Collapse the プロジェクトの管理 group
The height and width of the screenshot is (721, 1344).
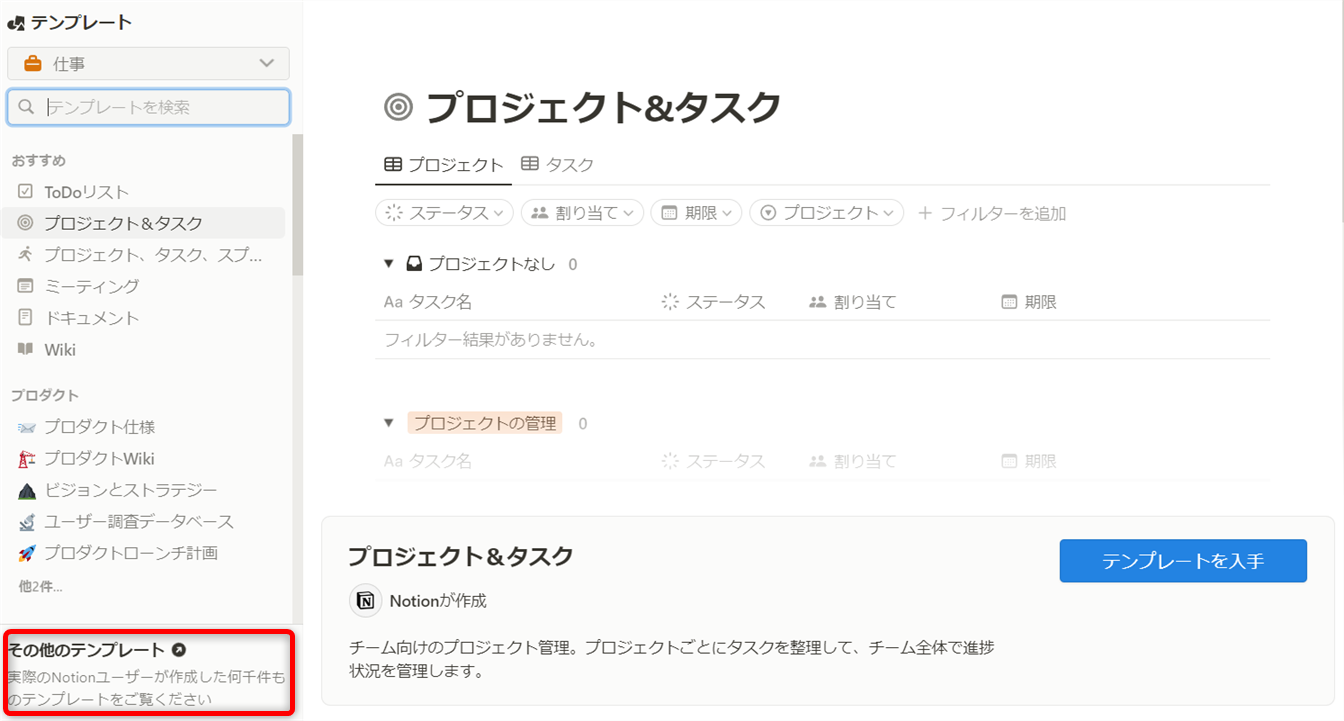[389, 423]
